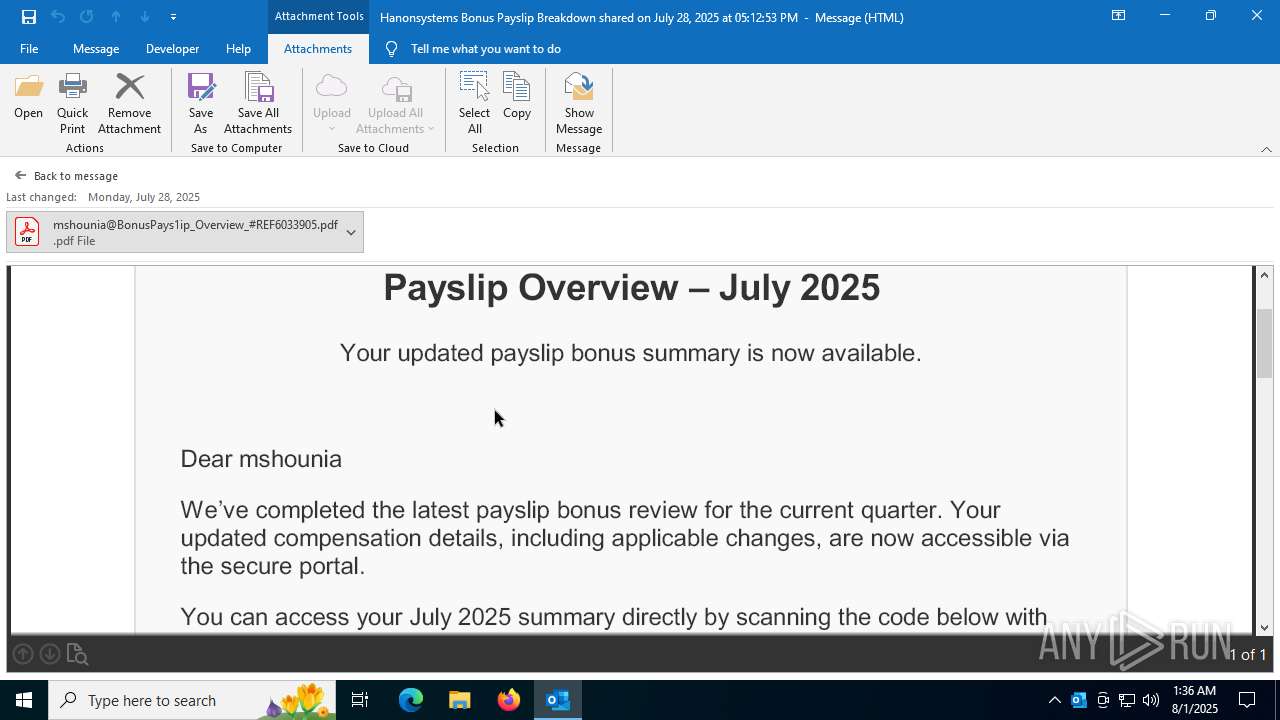The width and height of the screenshot is (1280, 720).
Task: Switch to the Developer tab
Action: [x=172, y=49]
